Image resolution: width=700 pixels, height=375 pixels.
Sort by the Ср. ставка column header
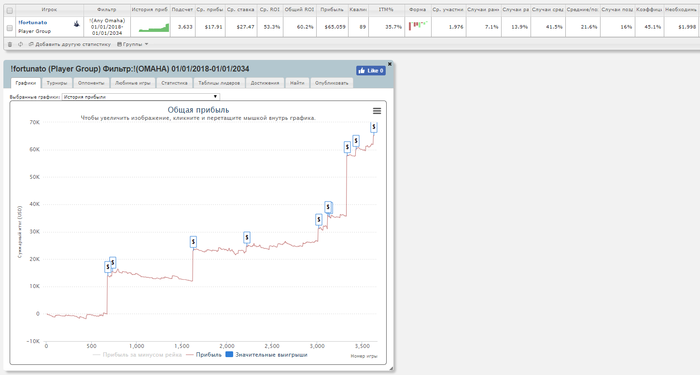coord(241,9)
